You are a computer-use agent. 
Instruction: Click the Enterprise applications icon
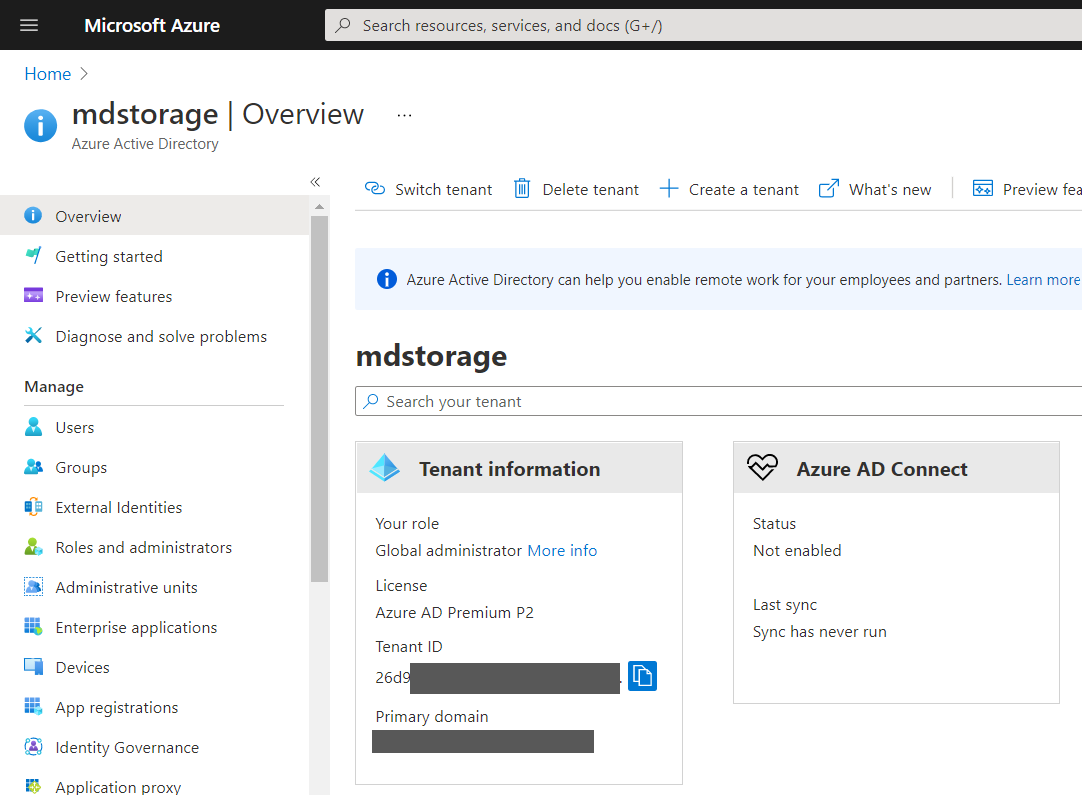33,627
